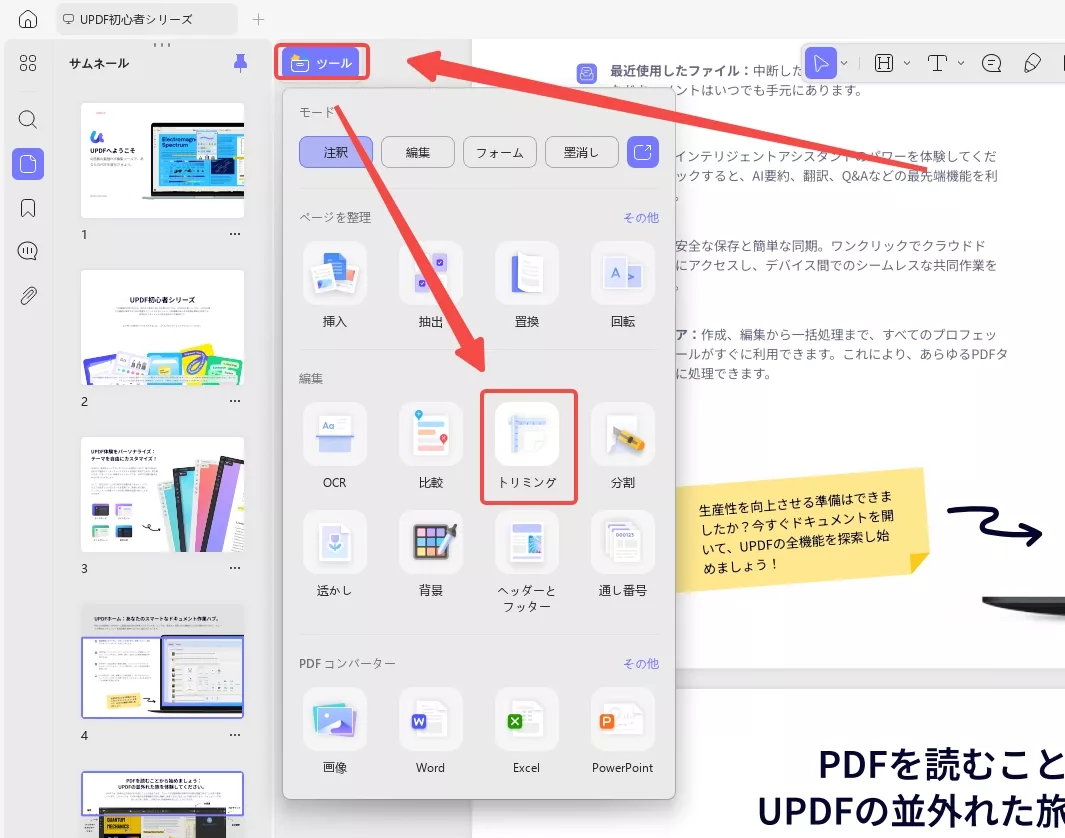Open その他 link for ページを整理

click(x=641, y=217)
